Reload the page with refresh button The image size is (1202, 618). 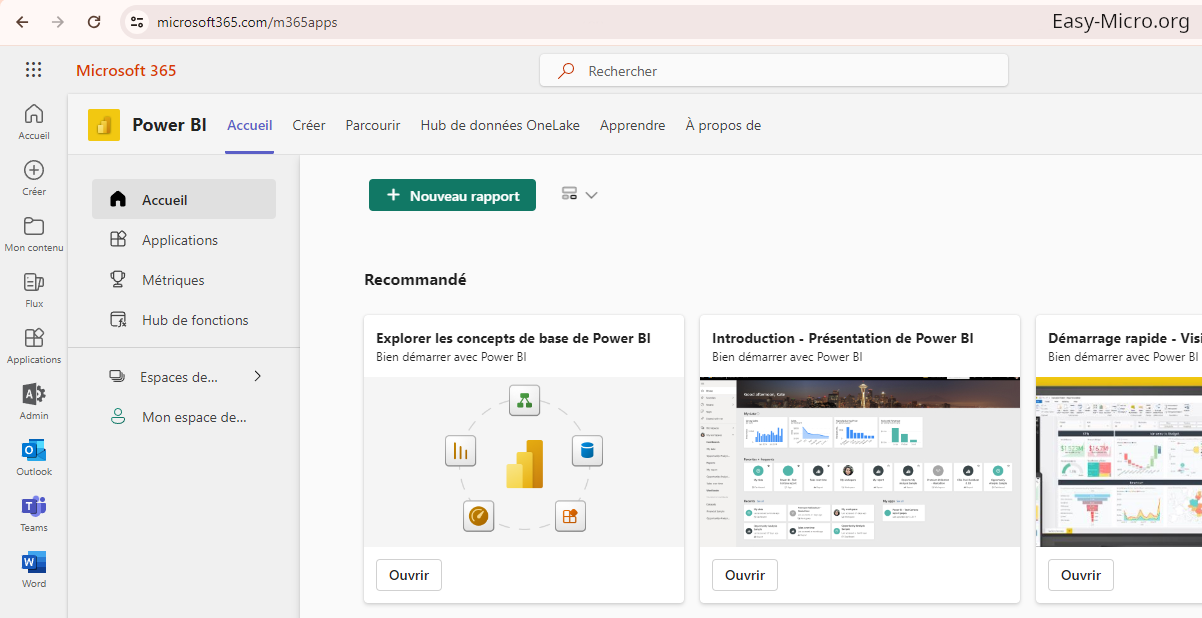pyautogui.click(x=94, y=22)
